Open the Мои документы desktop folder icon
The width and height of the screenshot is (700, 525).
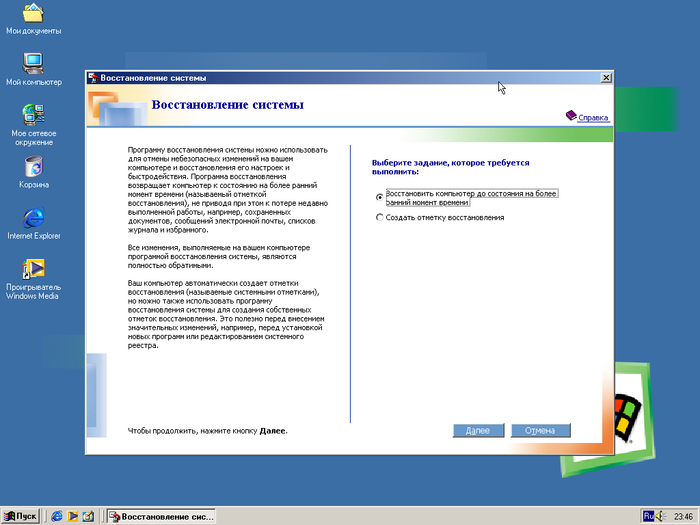[33, 14]
